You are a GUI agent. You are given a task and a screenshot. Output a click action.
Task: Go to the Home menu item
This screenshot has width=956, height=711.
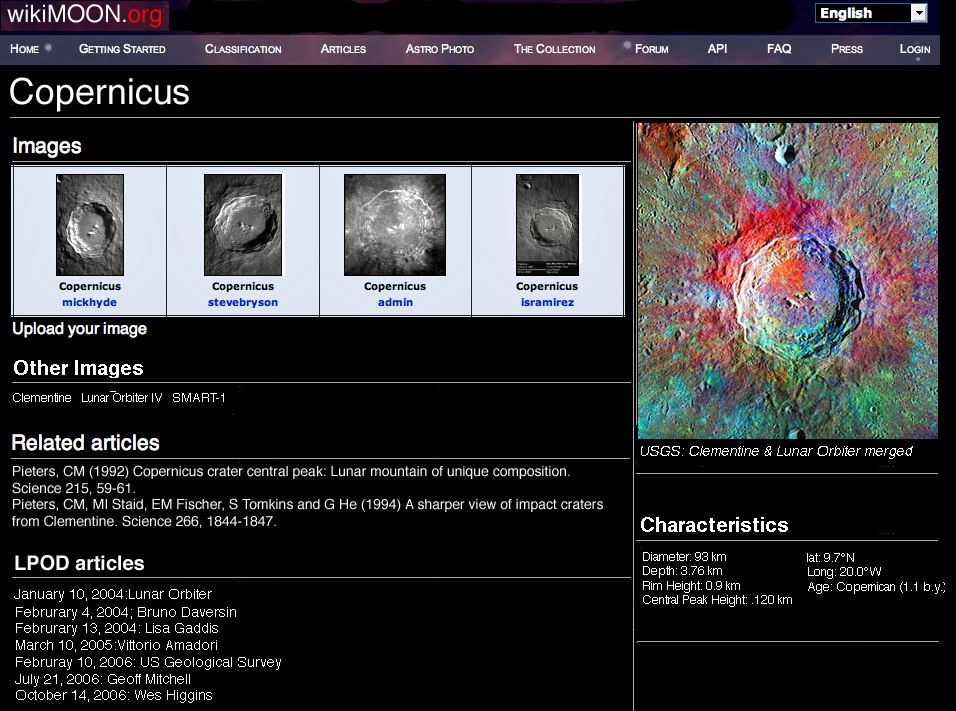(25, 49)
